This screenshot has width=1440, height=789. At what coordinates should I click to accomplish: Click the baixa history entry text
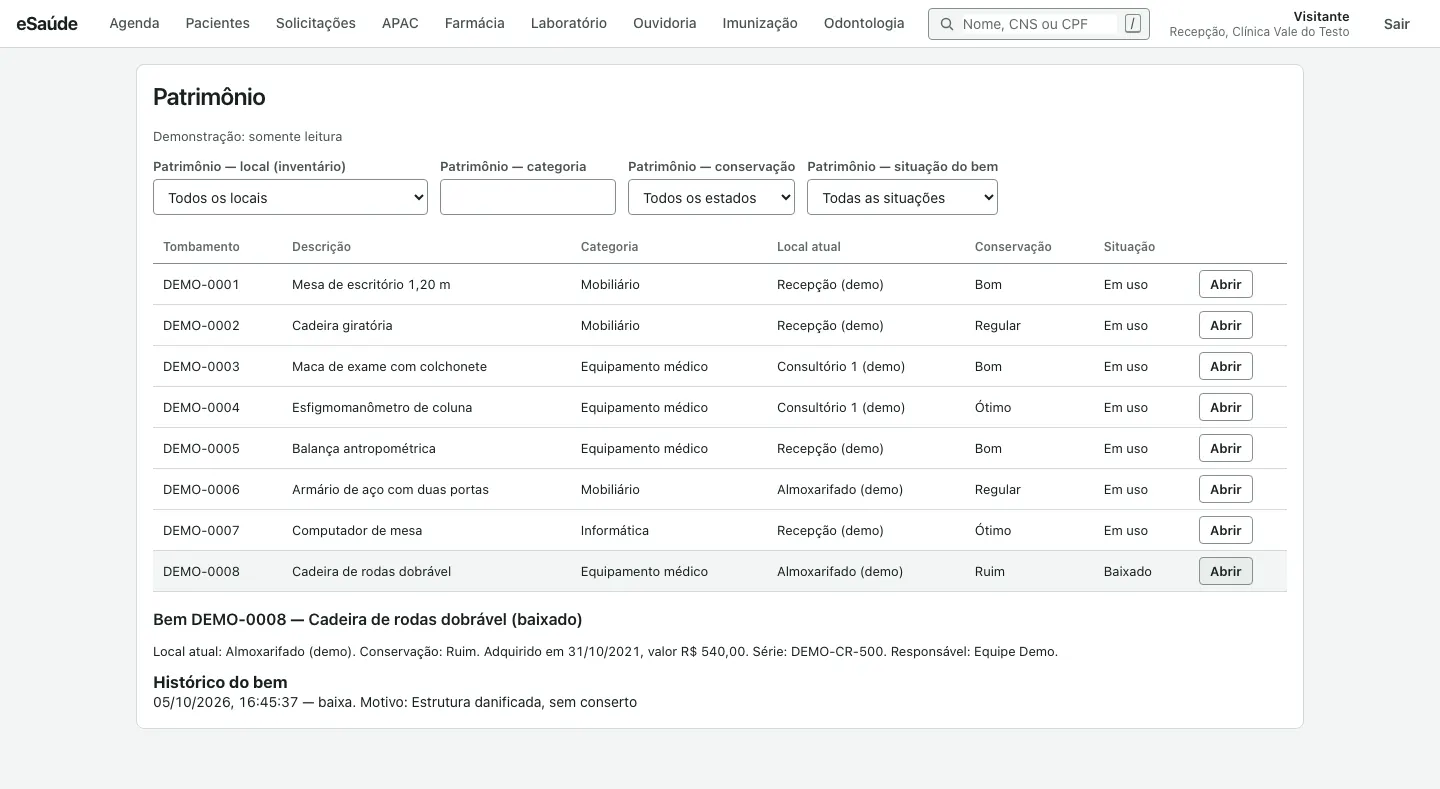pyautogui.click(x=395, y=702)
